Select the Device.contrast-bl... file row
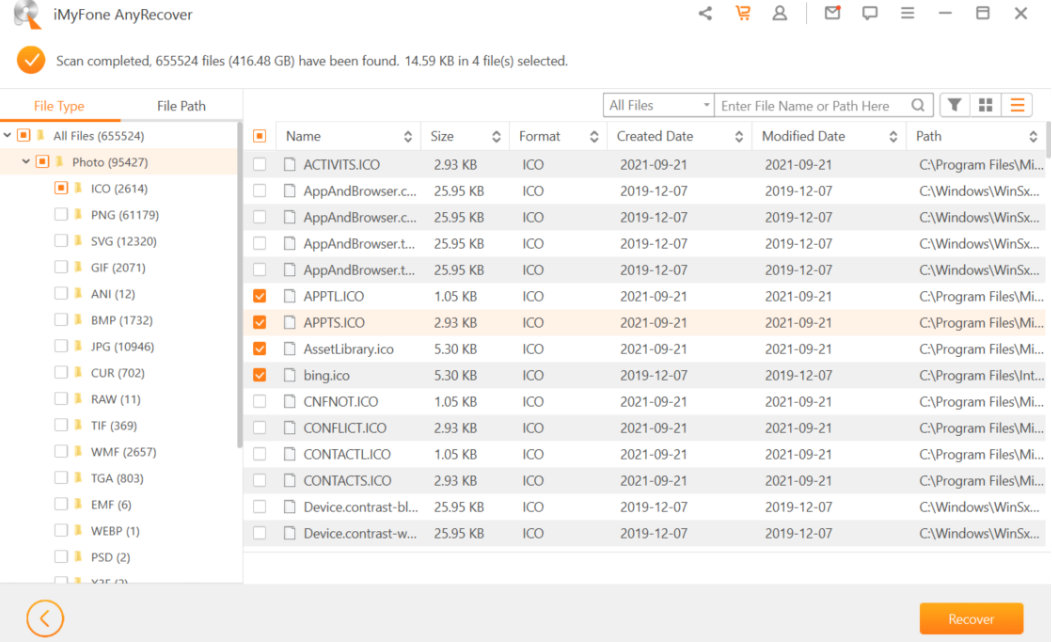This screenshot has height=642, width=1052. click(x=645, y=506)
